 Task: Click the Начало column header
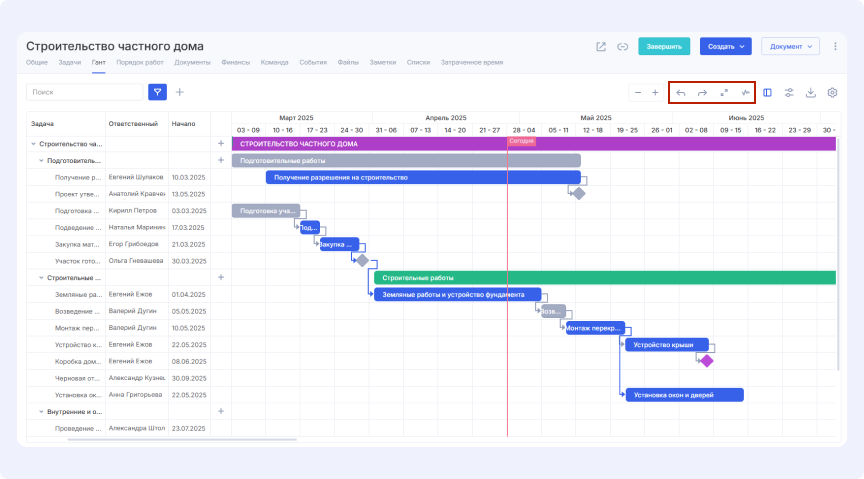[183, 124]
